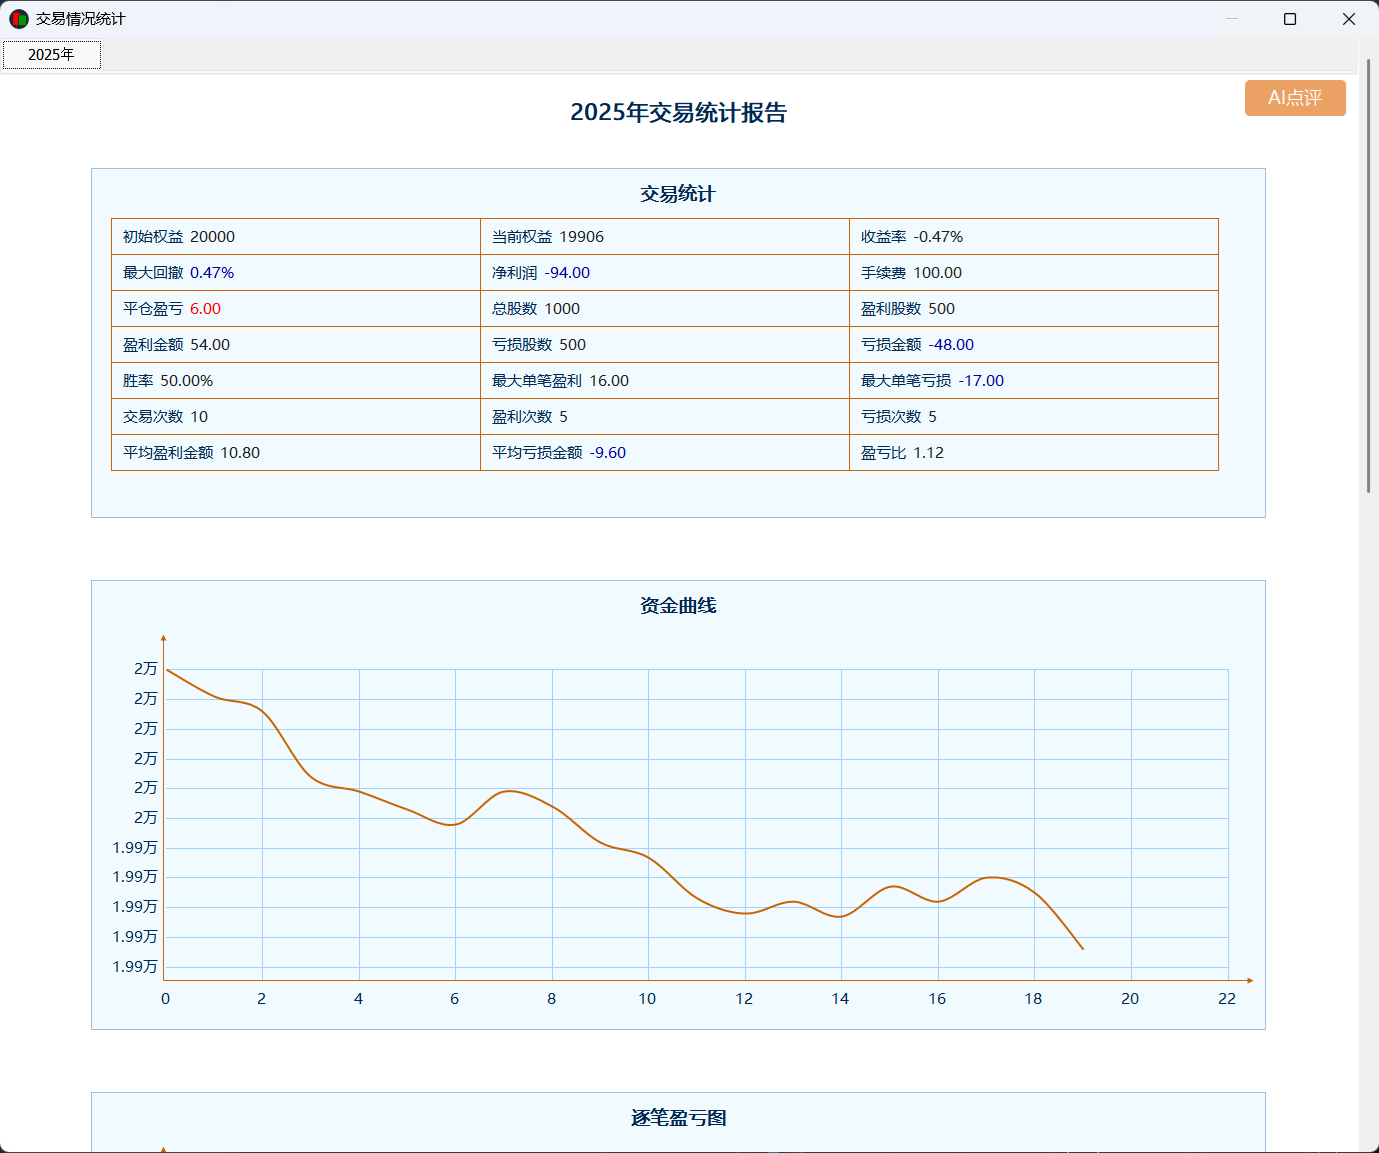
Task: Click the 亏损次数 5 cell
Action: coord(1034,417)
